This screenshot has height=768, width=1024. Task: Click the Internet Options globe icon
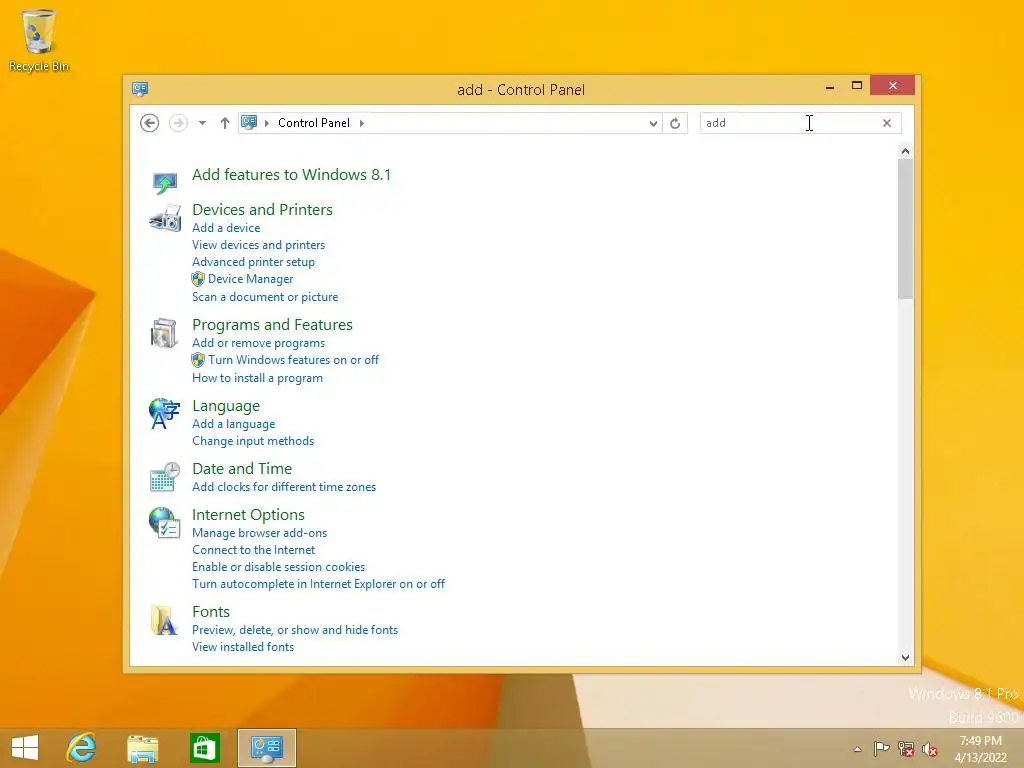coord(164,522)
